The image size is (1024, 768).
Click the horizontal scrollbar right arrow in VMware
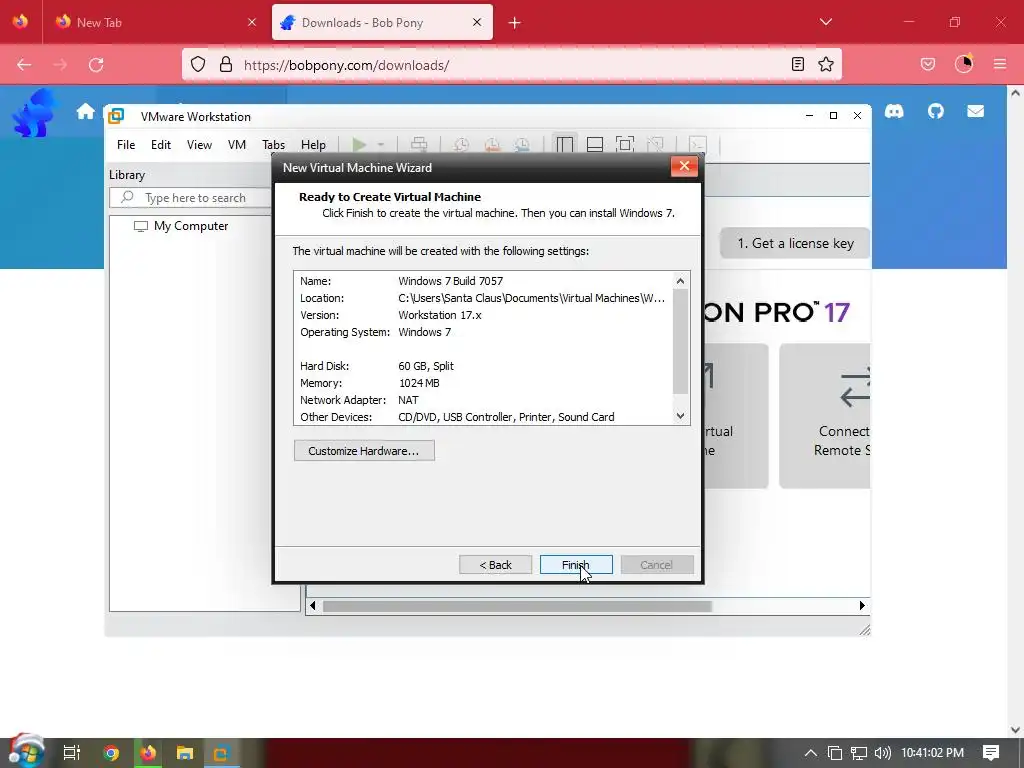click(x=862, y=606)
